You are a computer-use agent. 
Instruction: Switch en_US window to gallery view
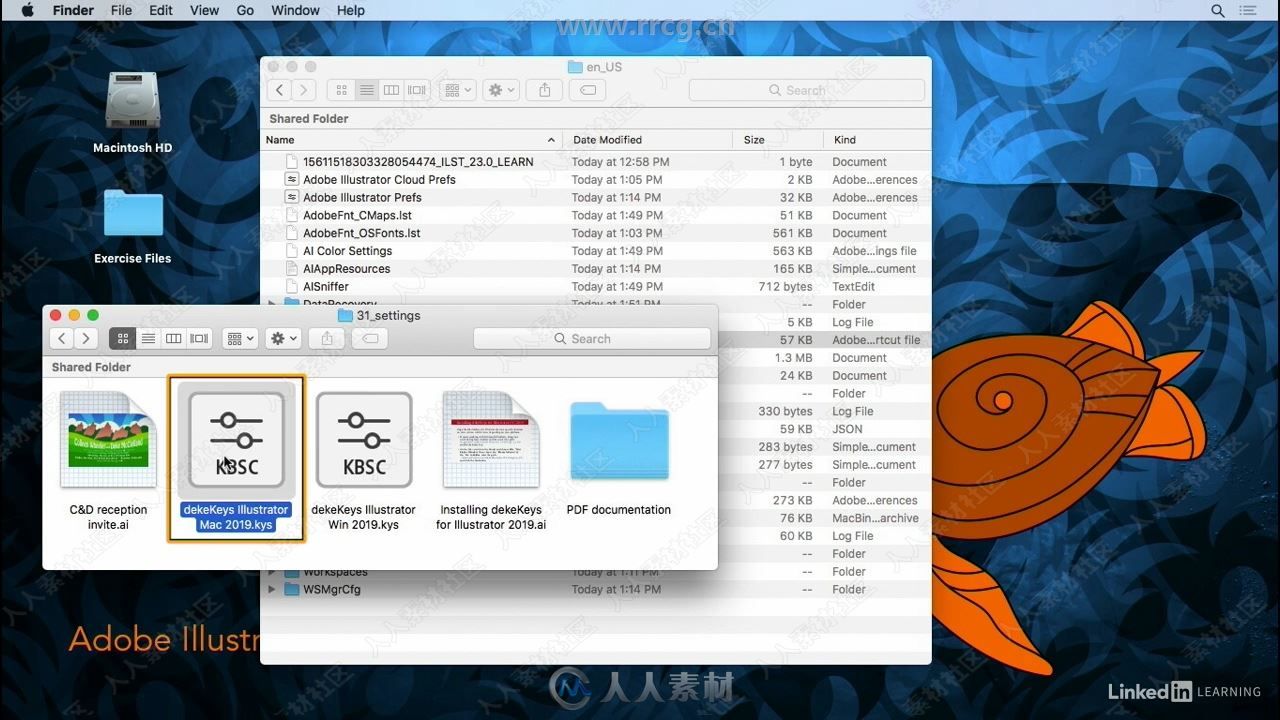[x=417, y=90]
